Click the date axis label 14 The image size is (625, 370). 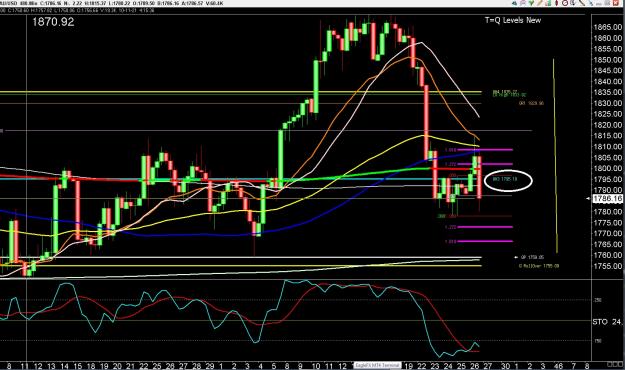[x=64, y=366]
